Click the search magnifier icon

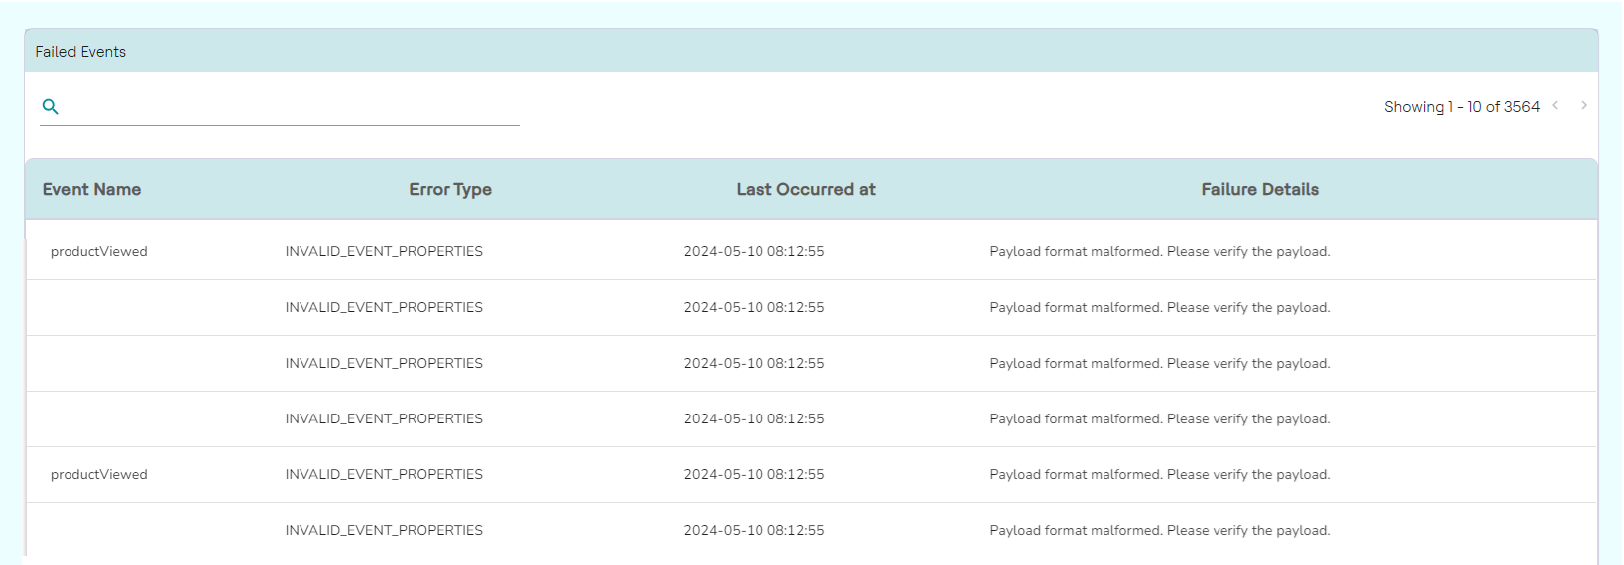click(x=51, y=107)
